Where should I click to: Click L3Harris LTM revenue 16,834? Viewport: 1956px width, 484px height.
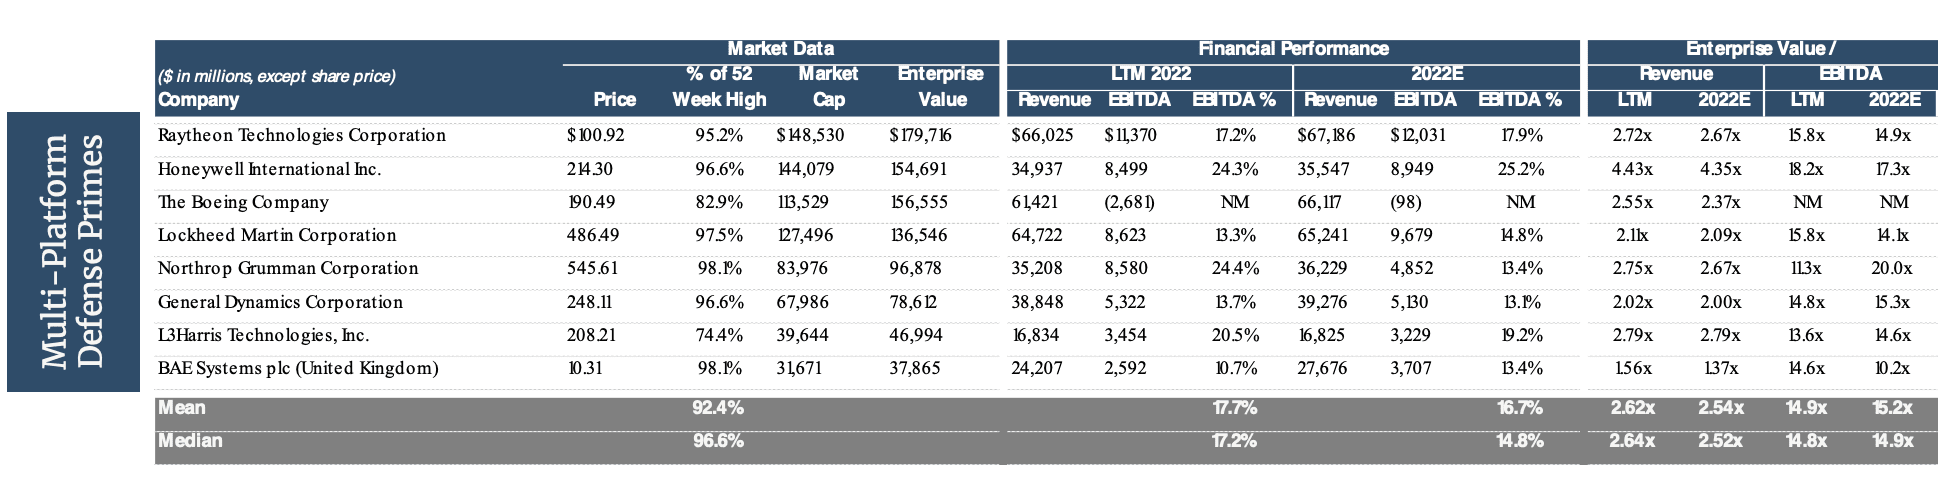[x=1035, y=335]
